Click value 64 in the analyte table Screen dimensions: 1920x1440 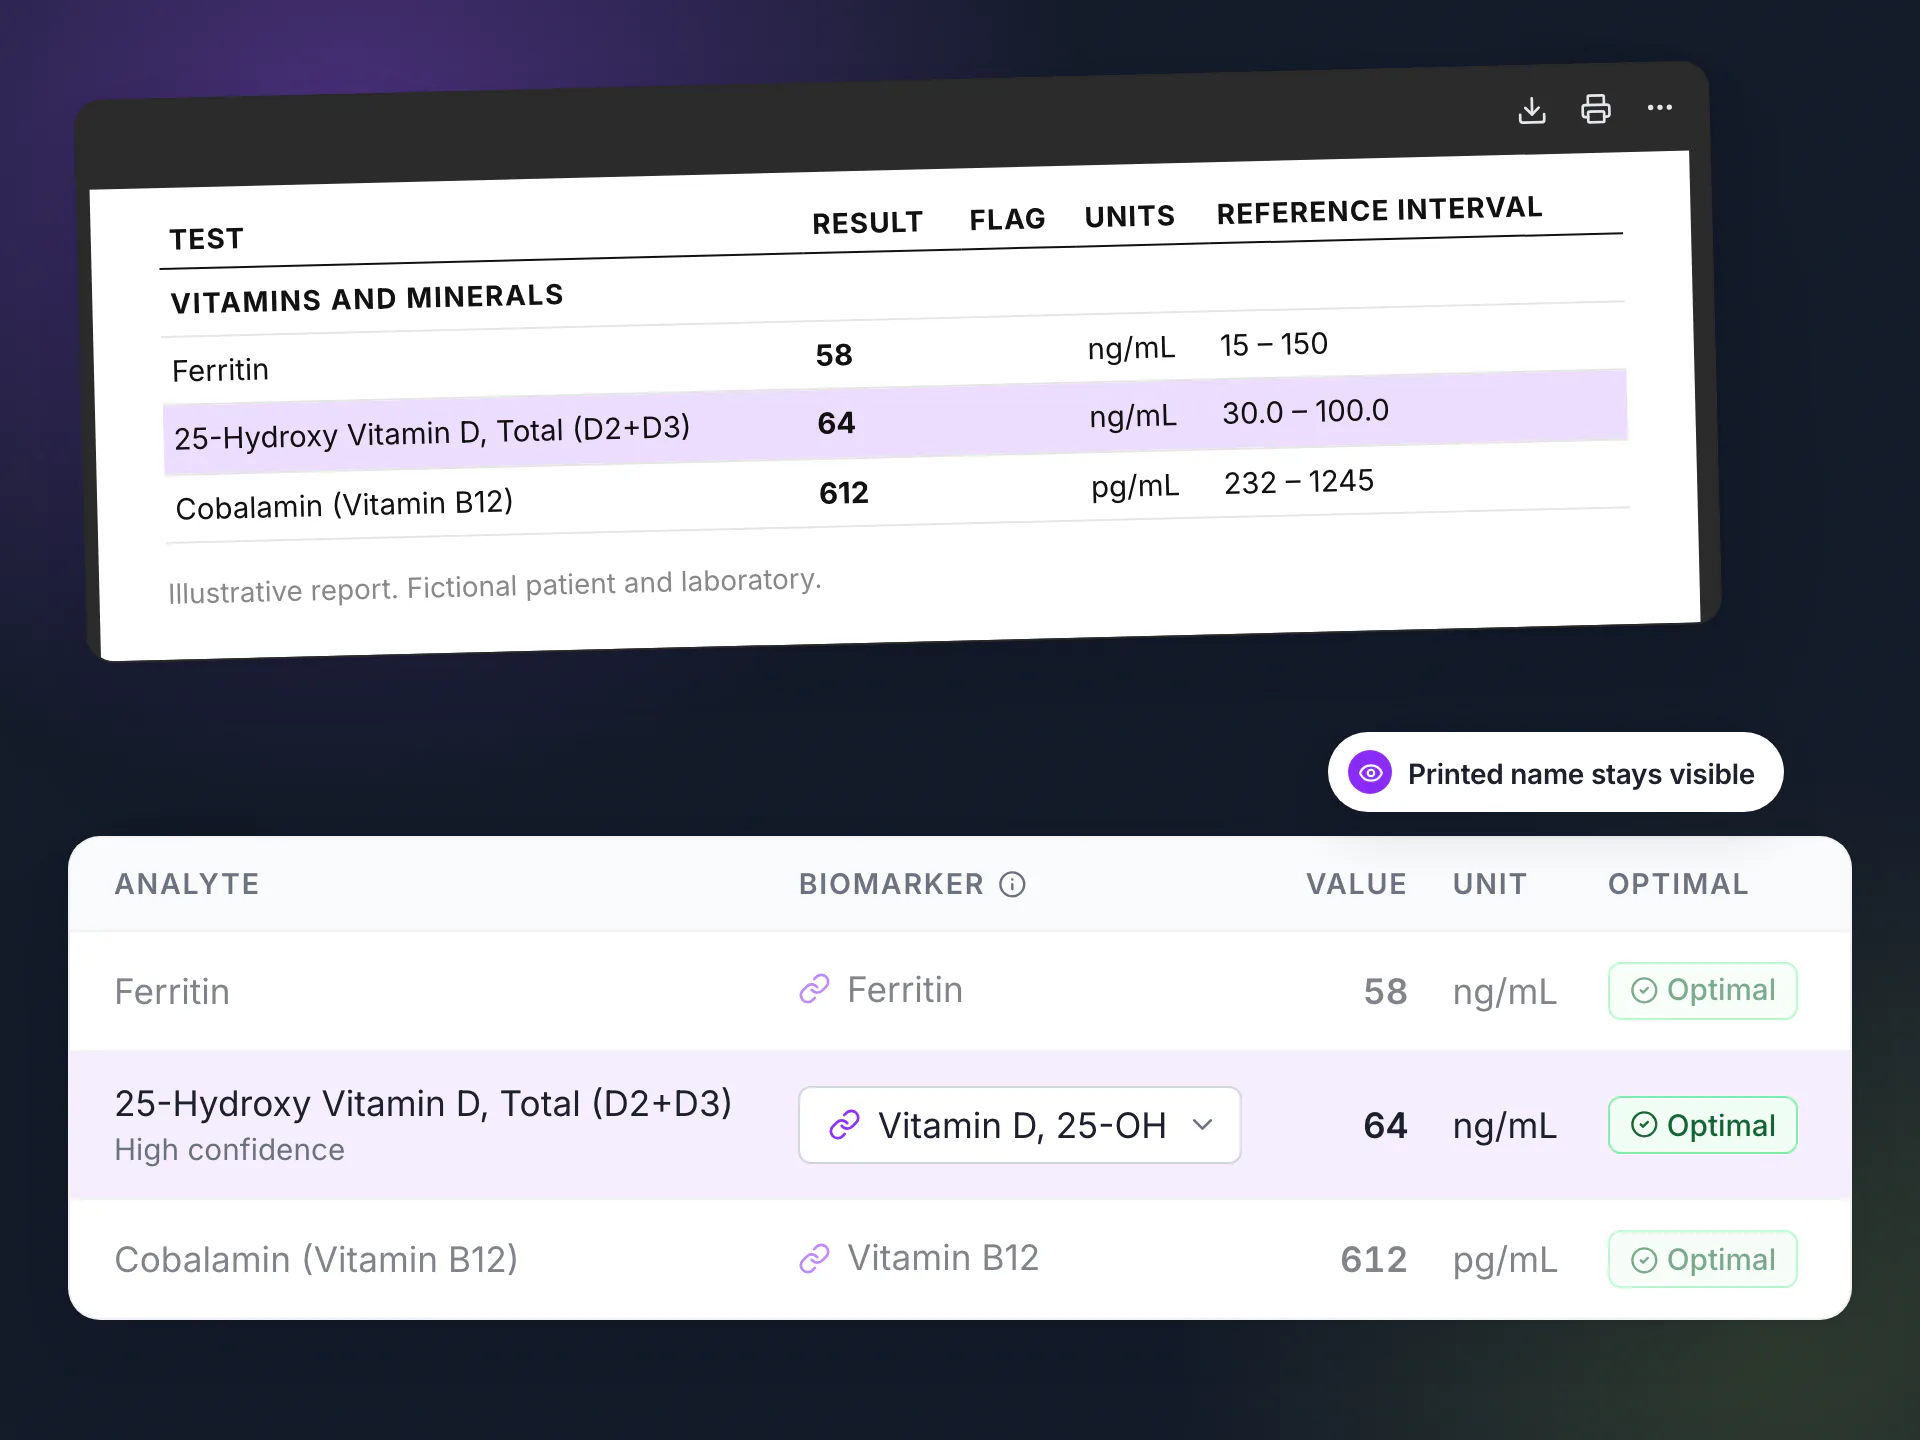[x=1385, y=1126]
